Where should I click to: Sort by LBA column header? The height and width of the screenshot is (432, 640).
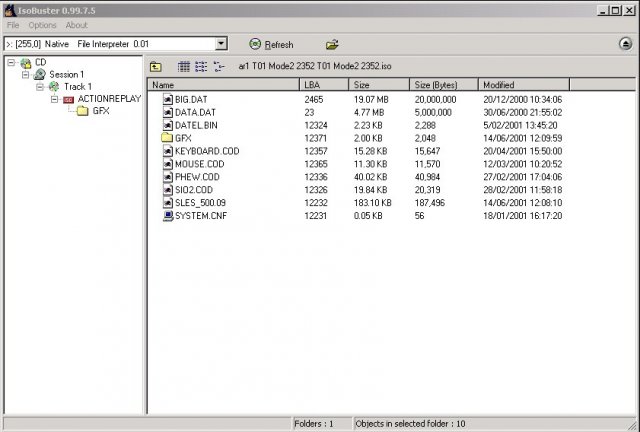click(x=324, y=85)
